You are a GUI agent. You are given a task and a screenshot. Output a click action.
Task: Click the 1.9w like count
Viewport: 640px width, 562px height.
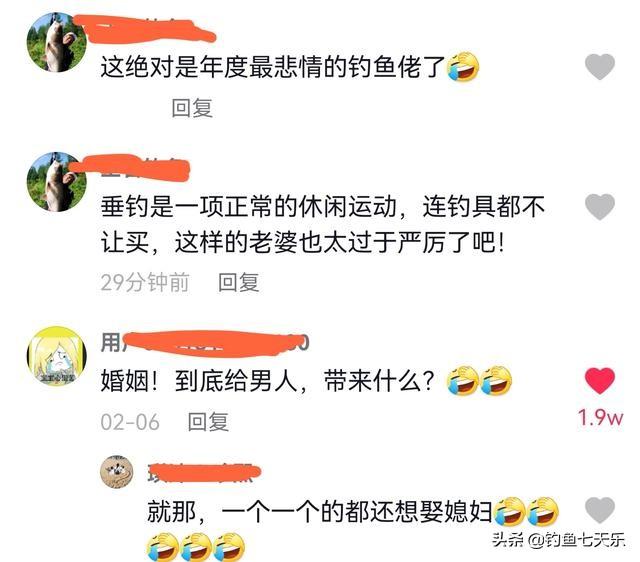[x=600, y=418]
